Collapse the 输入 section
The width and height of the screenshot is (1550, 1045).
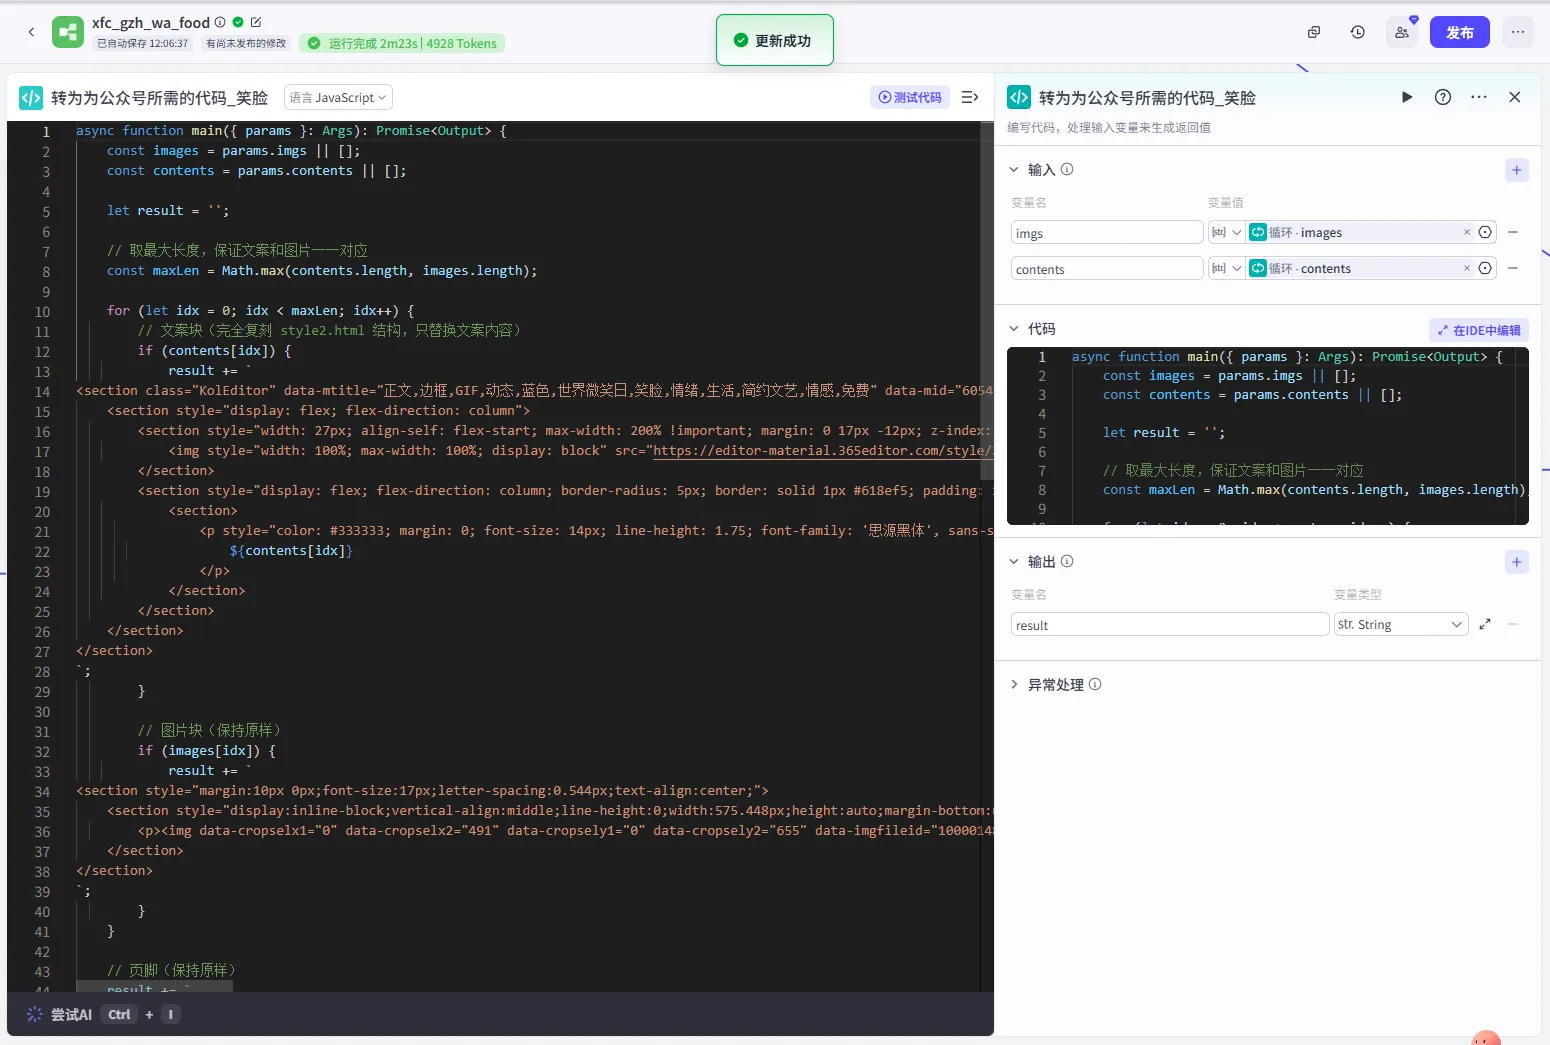(1014, 170)
